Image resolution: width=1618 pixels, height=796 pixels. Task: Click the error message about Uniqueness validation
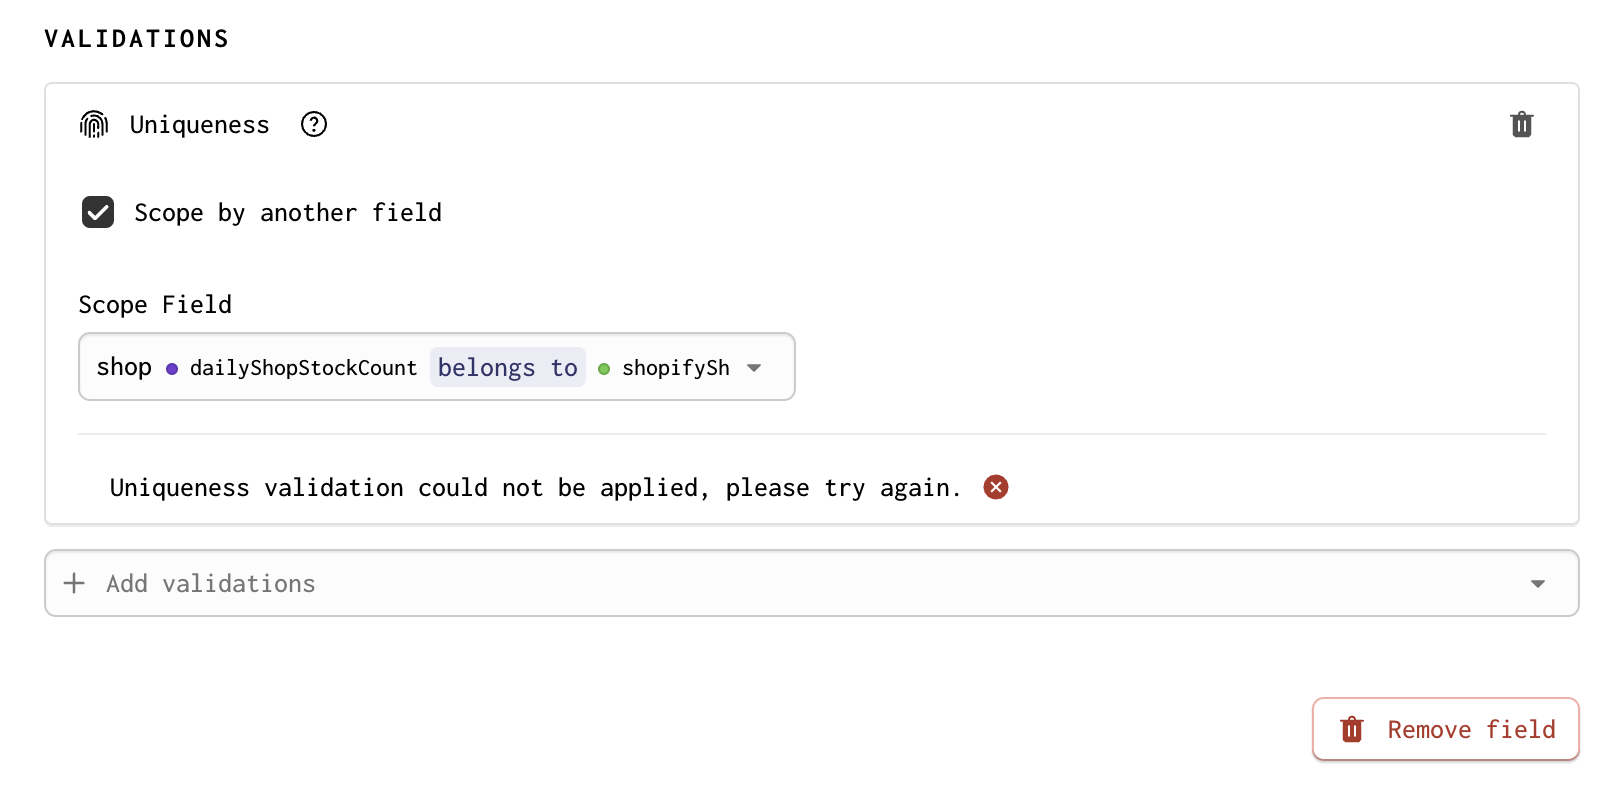coord(534,487)
